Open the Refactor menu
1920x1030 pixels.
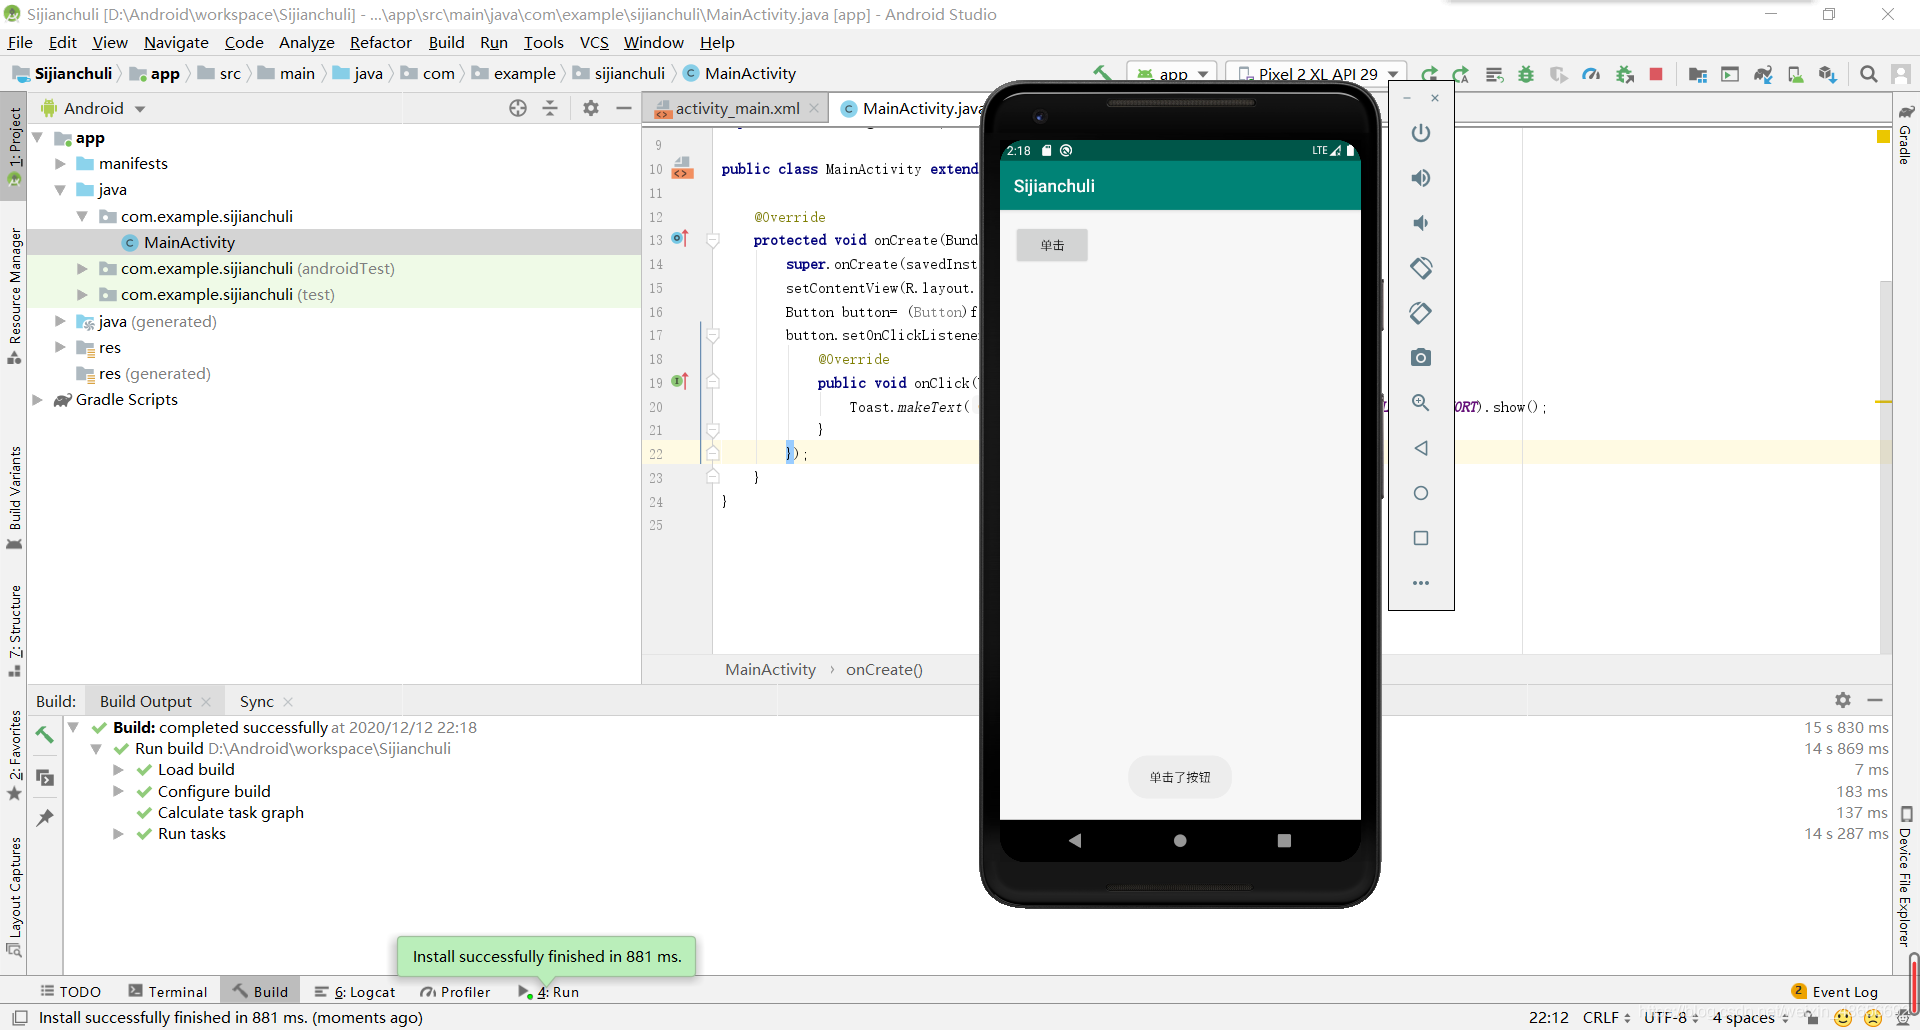[381, 42]
